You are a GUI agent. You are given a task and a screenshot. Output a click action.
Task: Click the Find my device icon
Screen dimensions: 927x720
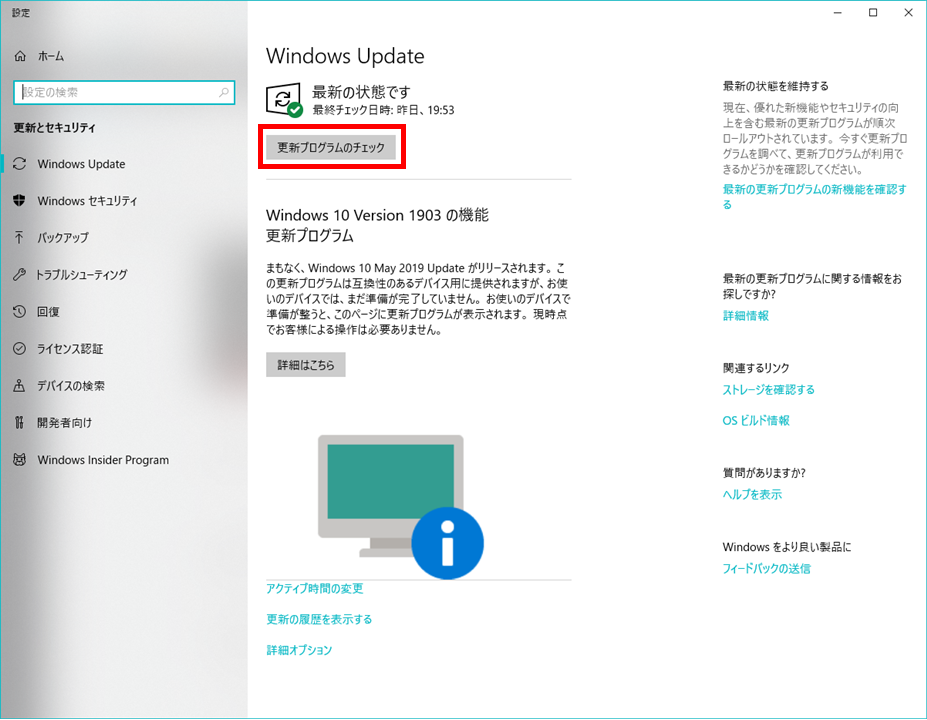click(x=20, y=385)
